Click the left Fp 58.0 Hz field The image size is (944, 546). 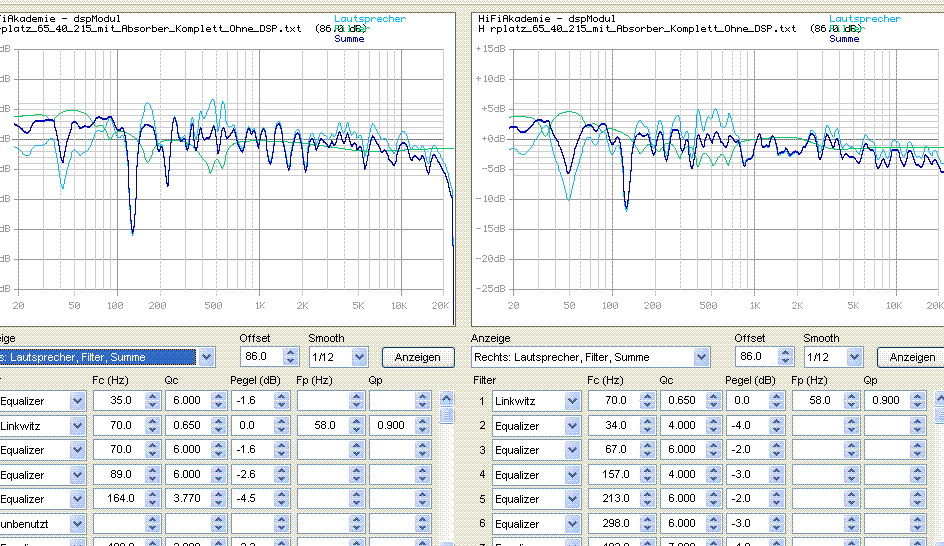[x=324, y=426]
